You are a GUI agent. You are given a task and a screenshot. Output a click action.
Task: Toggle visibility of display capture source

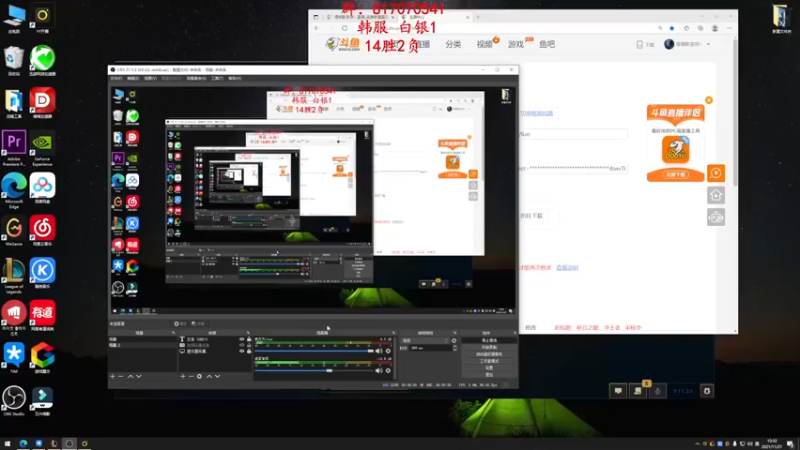pyautogui.click(x=242, y=351)
